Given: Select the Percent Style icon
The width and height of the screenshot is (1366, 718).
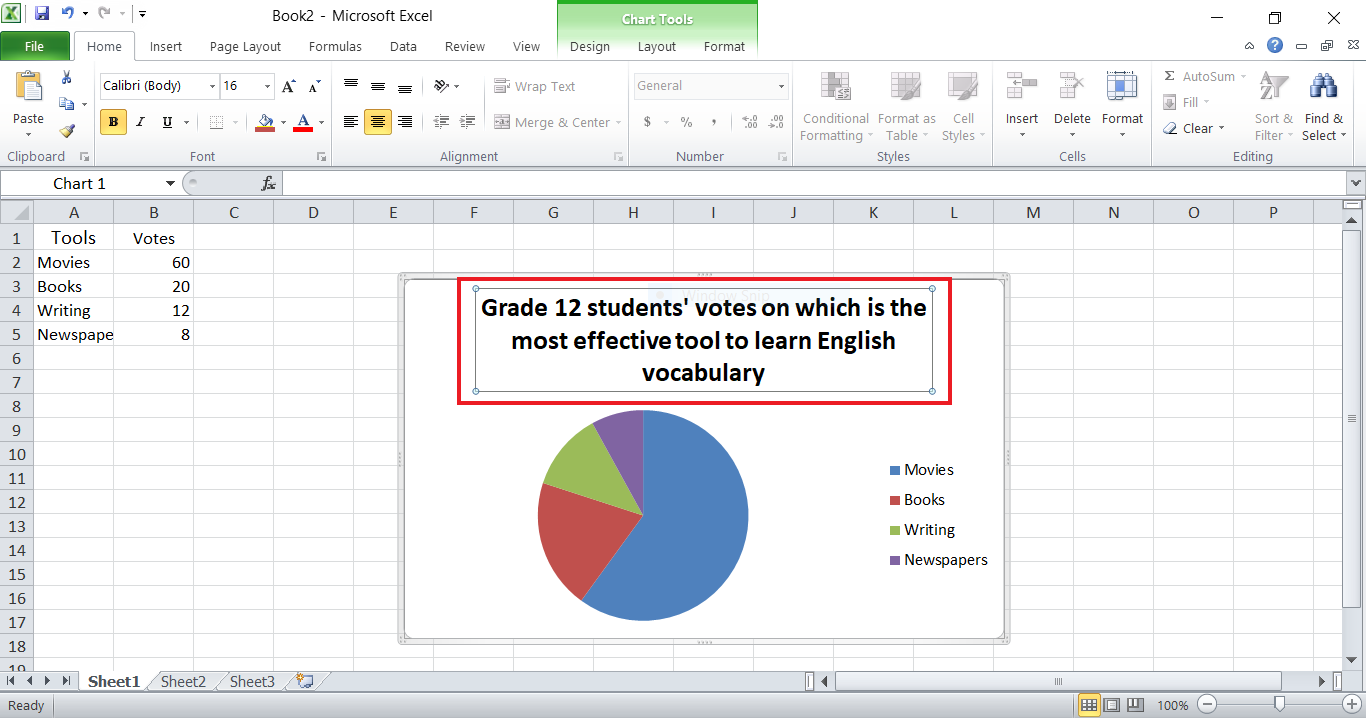Looking at the screenshot, I should coord(686,122).
